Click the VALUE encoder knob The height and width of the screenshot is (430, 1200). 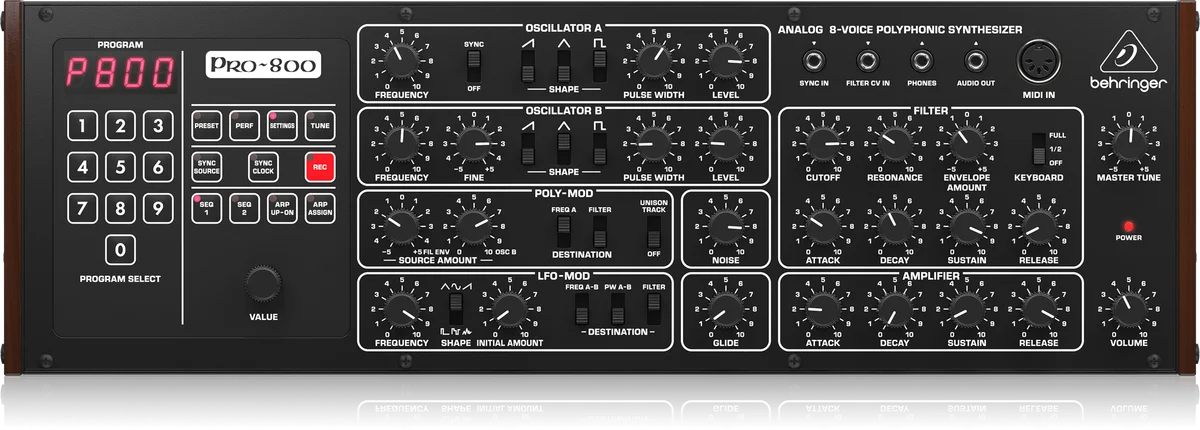(263, 285)
